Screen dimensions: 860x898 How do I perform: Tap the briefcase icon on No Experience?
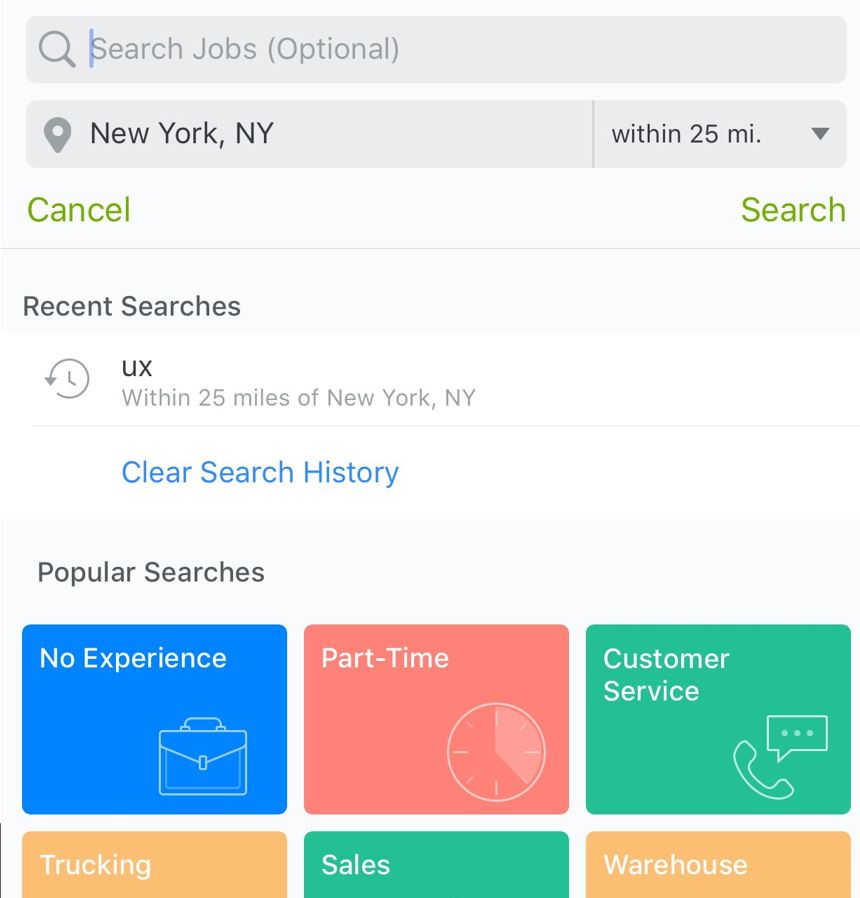[202, 757]
